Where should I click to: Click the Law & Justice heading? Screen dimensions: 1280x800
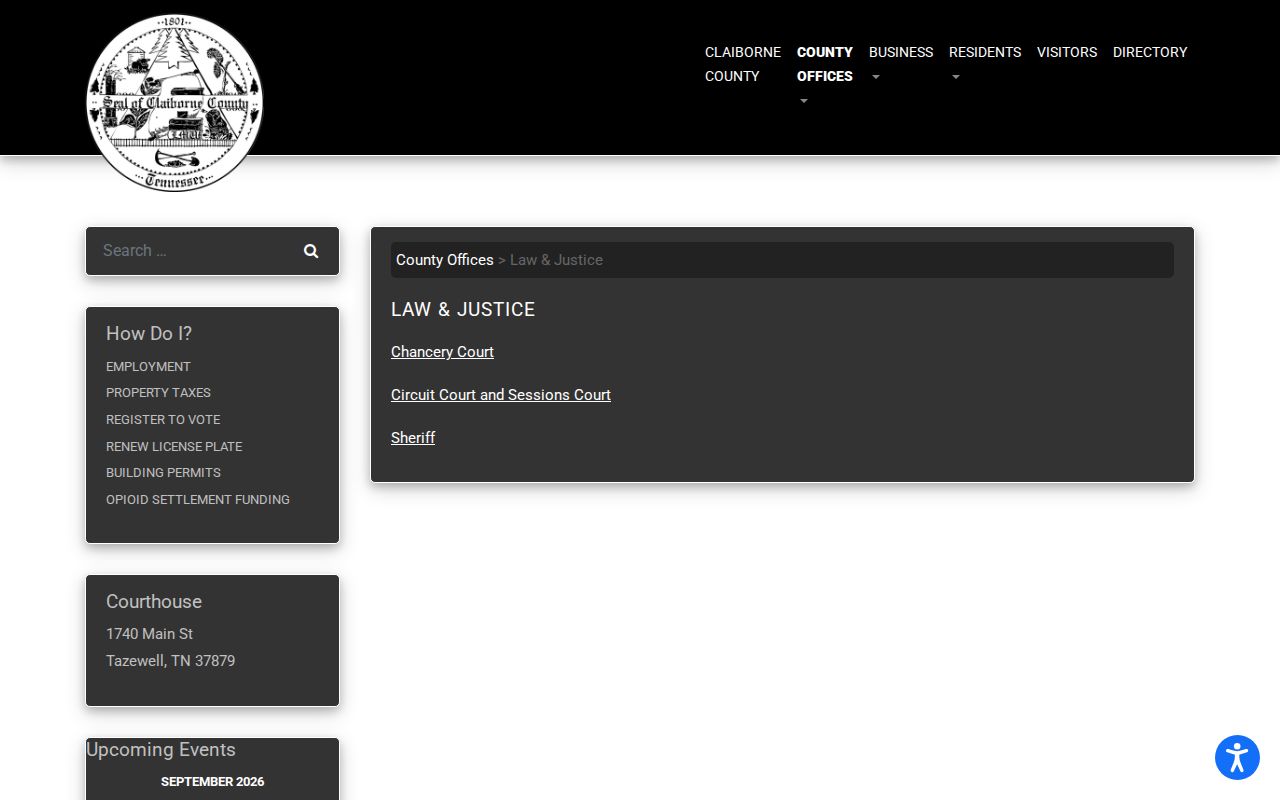463,310
